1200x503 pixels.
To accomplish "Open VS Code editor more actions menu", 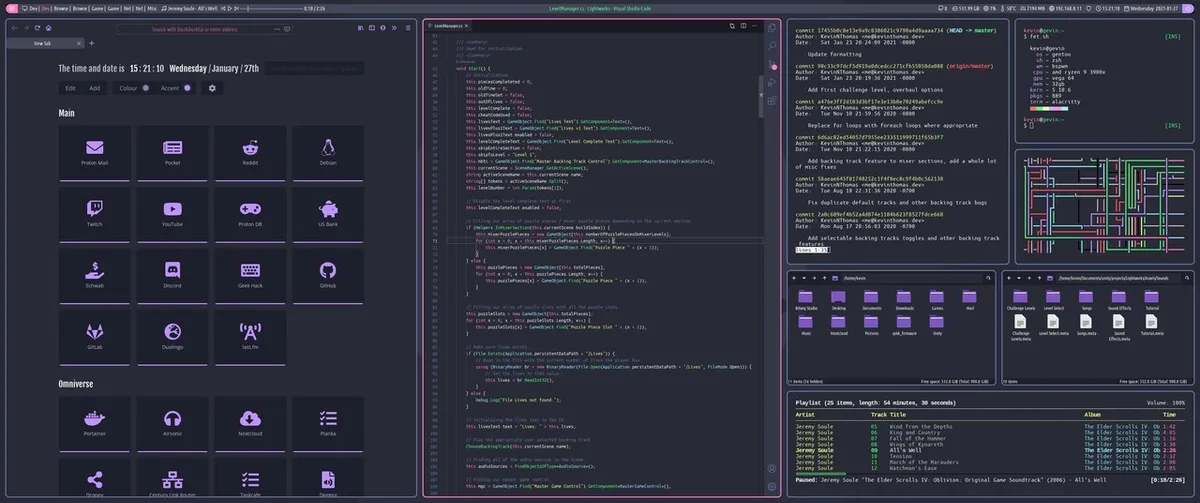I will click(757, 28).
